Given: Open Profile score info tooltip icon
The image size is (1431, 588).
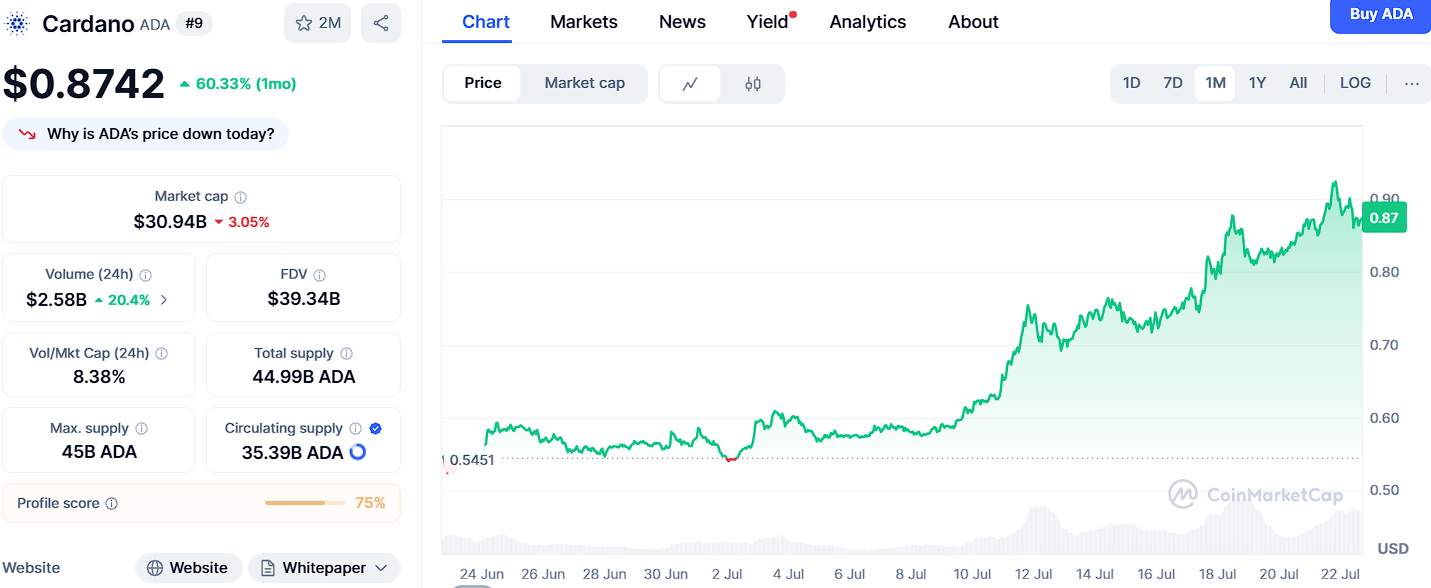Looking at the screenshot, I should coord(112,504).
